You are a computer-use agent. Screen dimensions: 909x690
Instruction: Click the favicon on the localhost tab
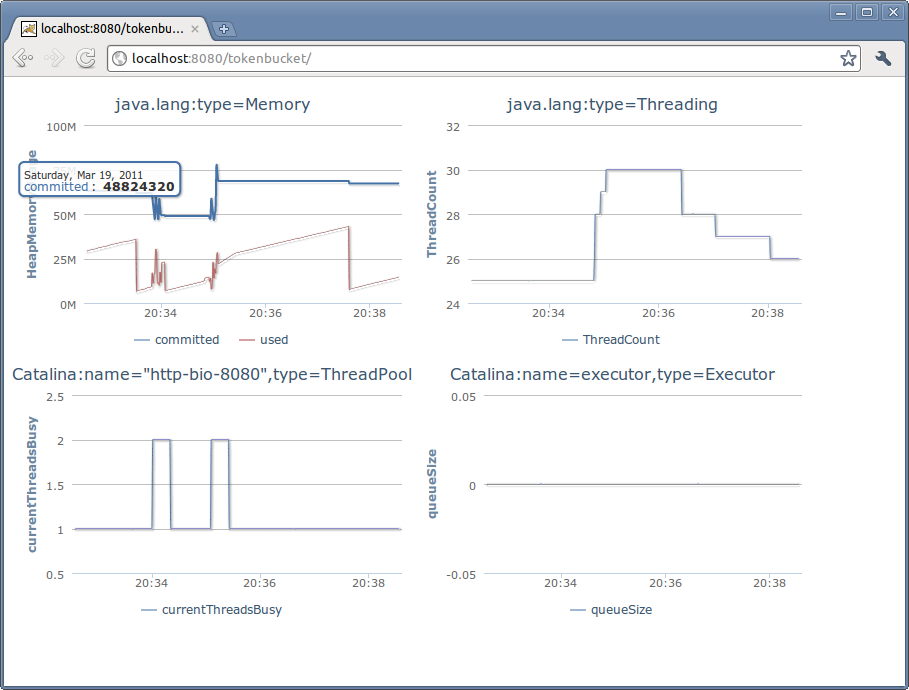point(28,28)
